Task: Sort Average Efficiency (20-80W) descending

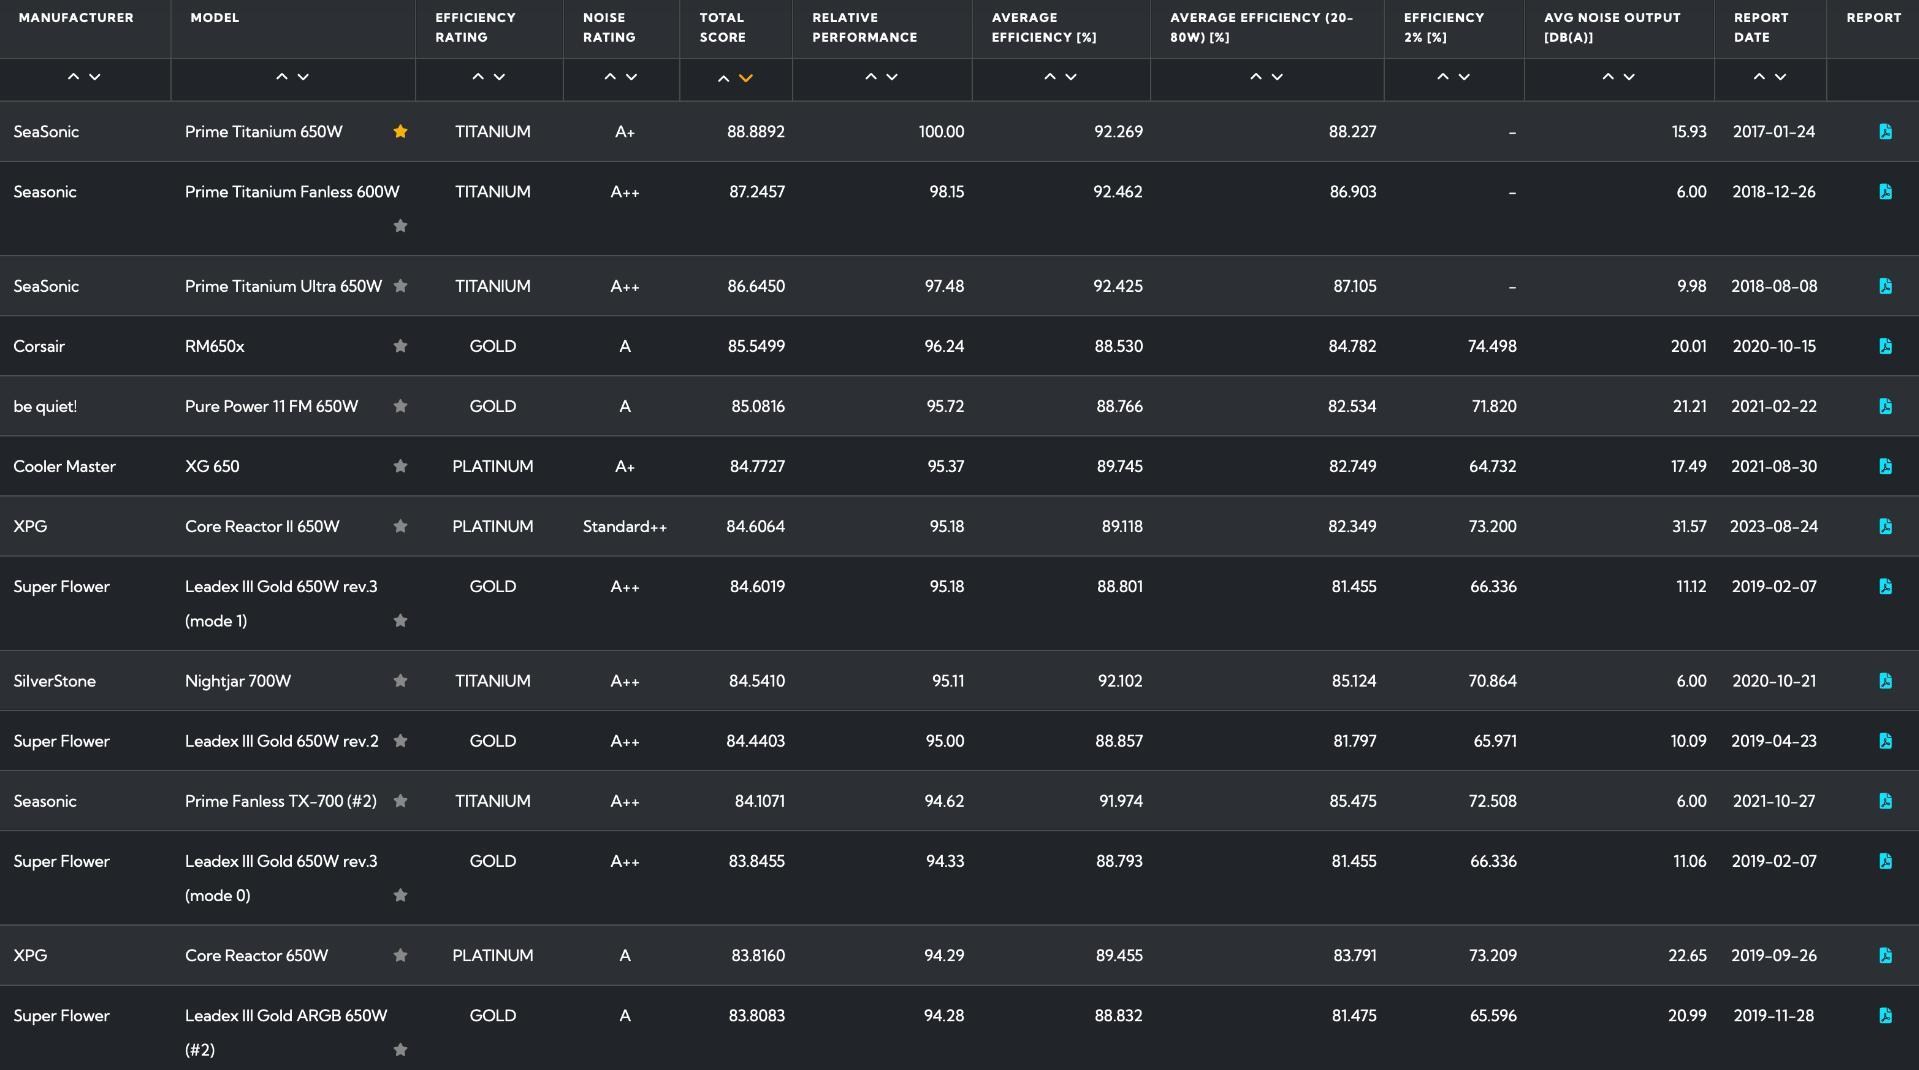Action: (x=1277, y=77)
